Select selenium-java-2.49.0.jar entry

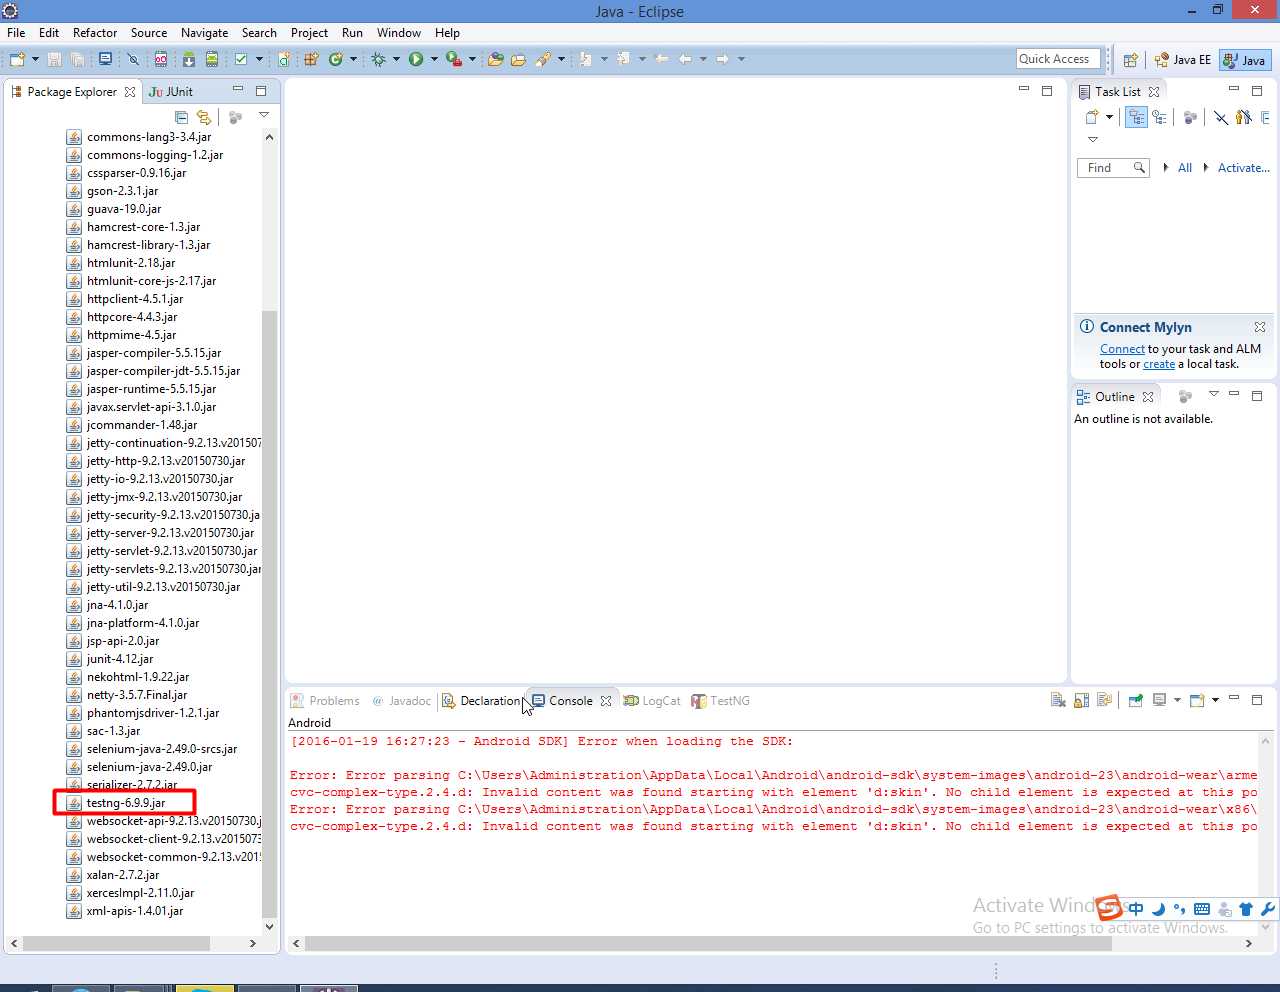pos(149,767)
